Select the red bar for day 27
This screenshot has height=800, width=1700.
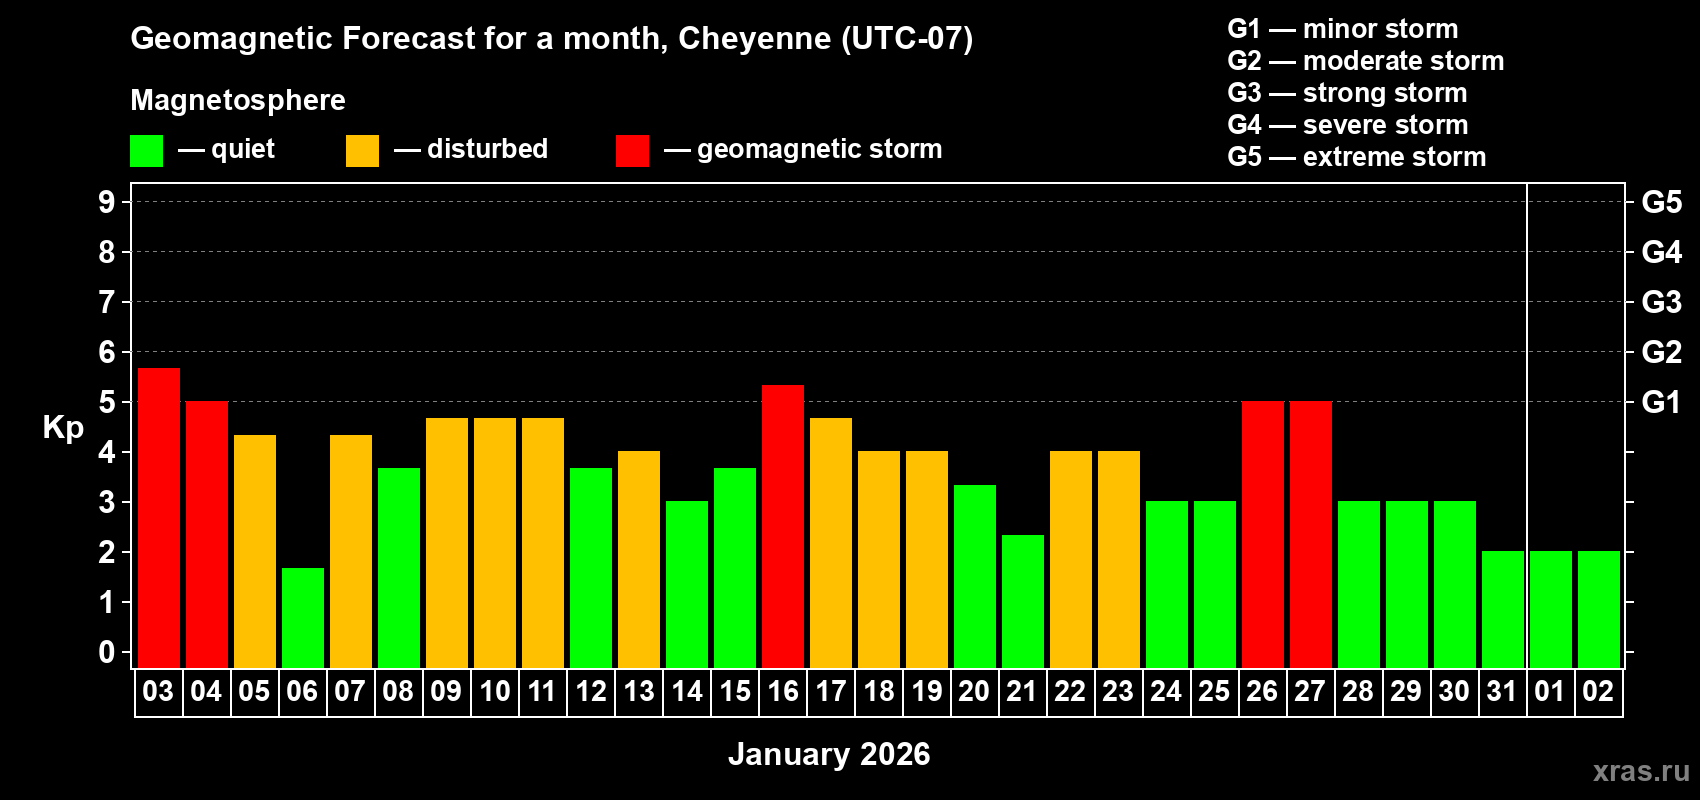point(1311,535)
